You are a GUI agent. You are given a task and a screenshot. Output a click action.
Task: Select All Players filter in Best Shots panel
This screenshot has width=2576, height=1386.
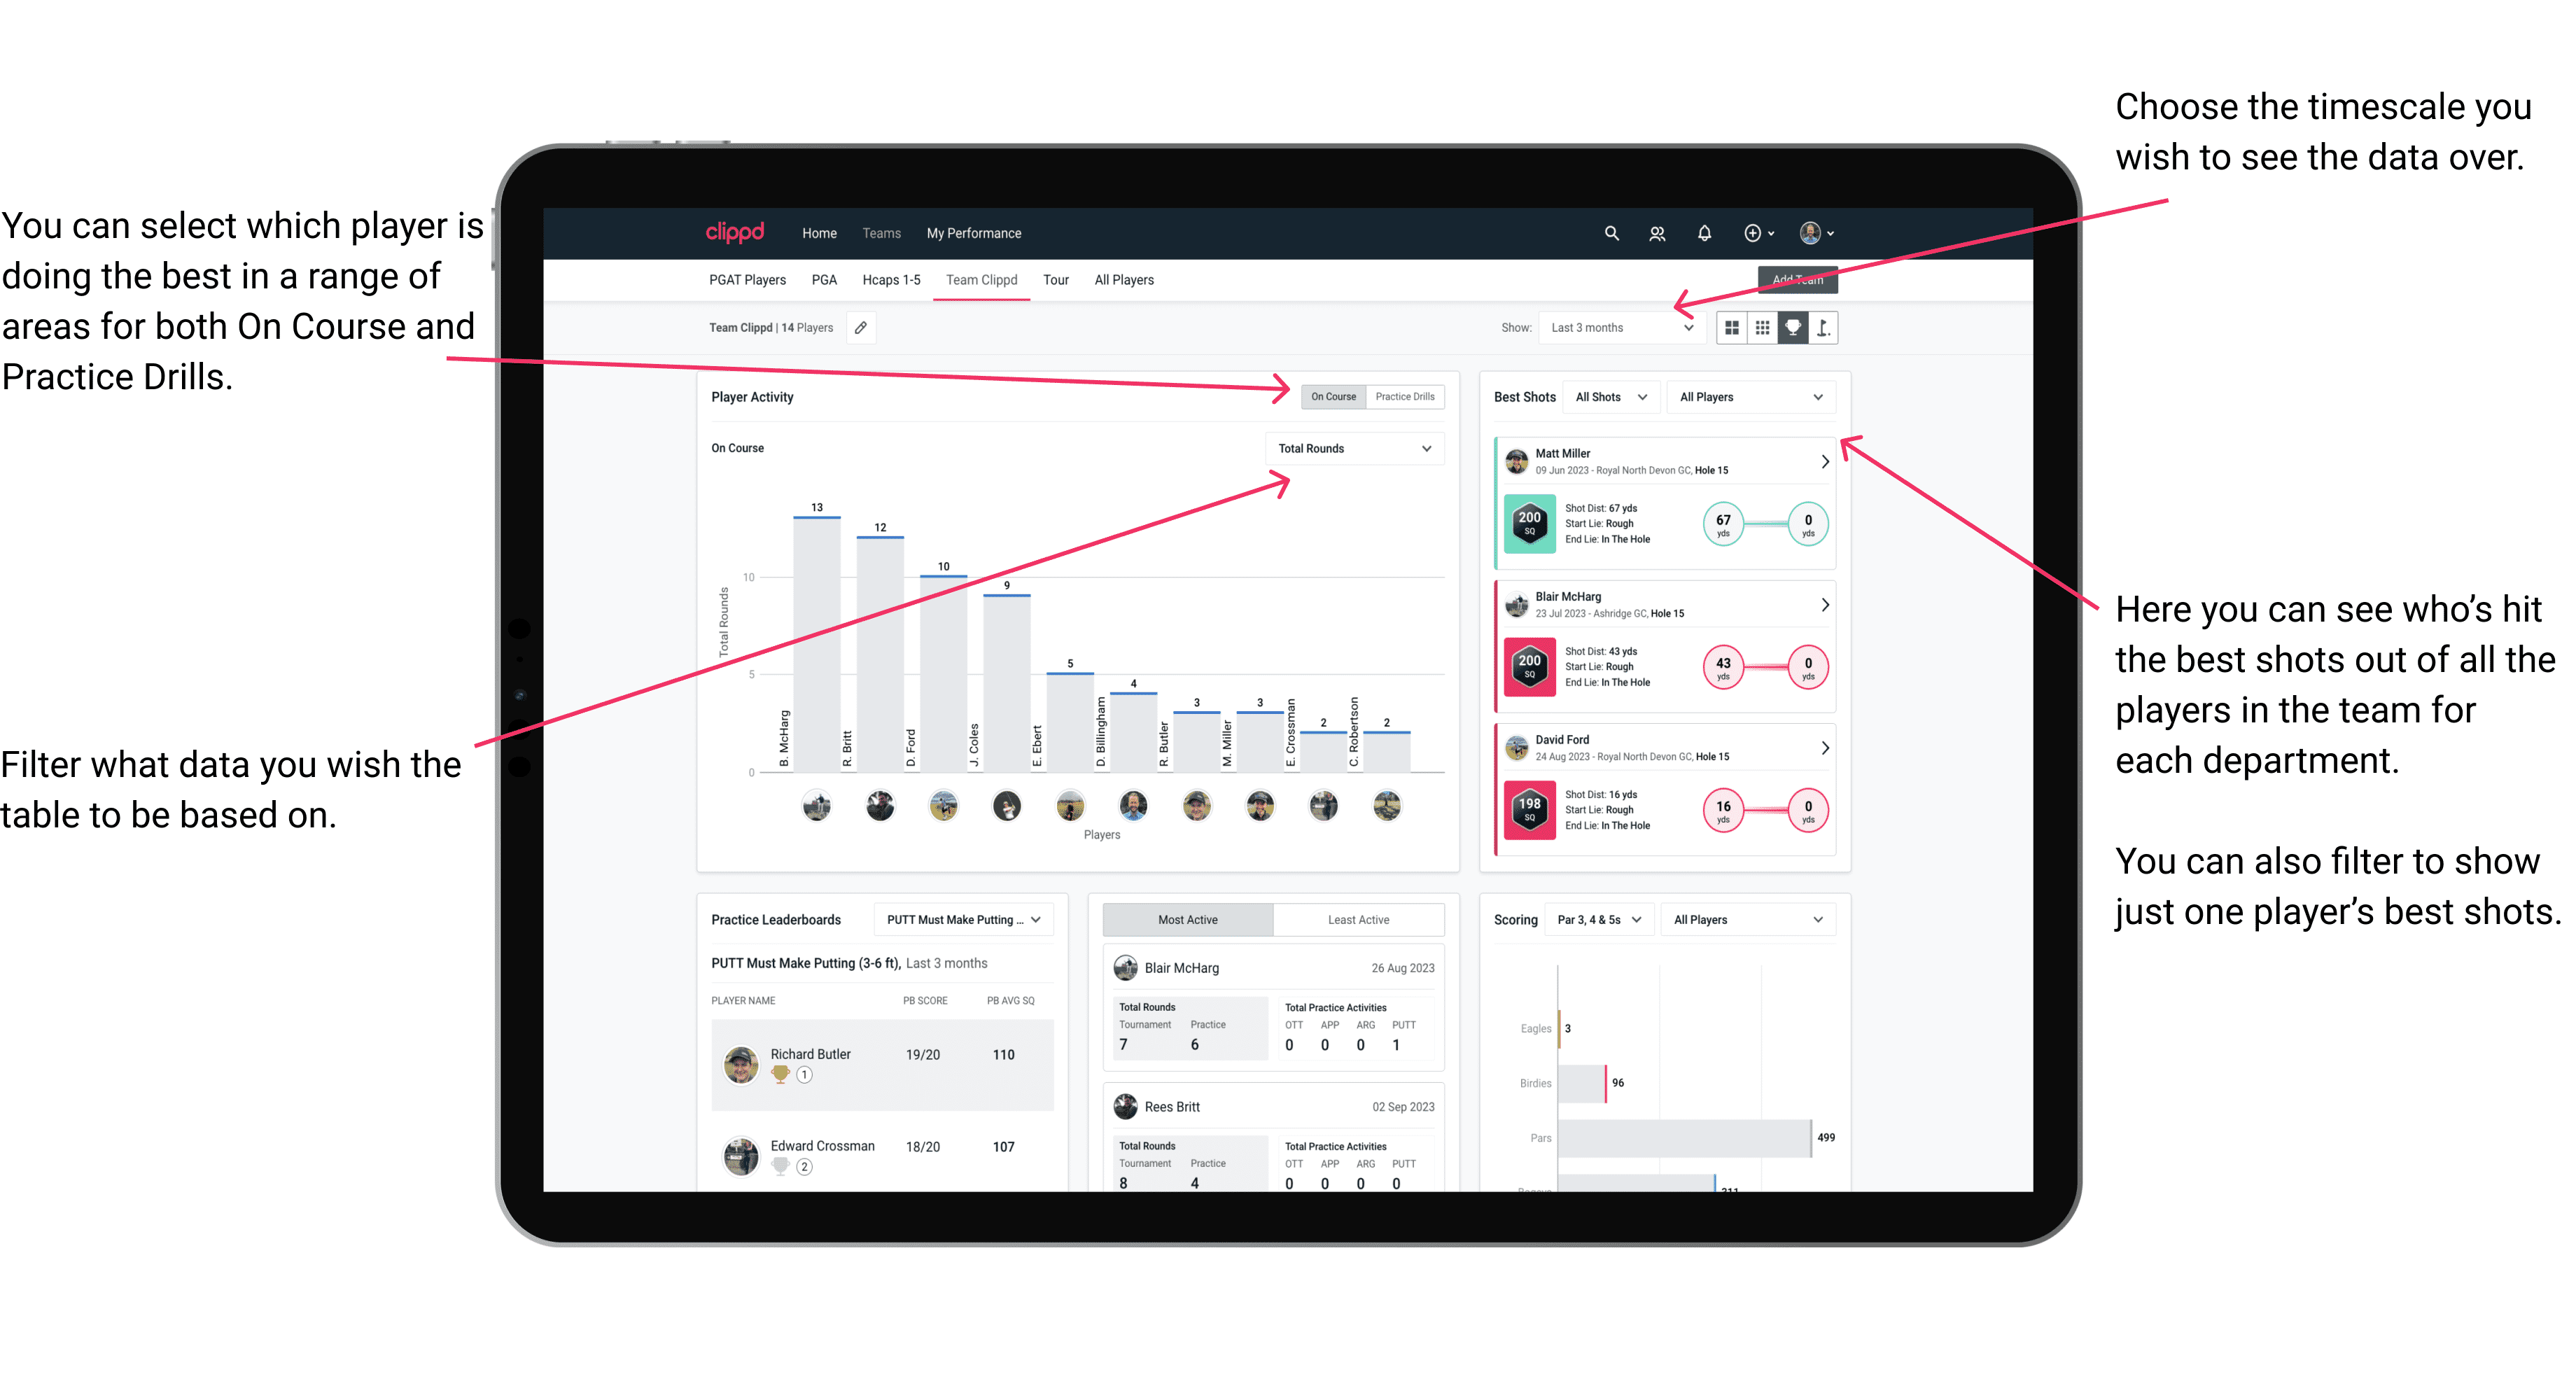(x=1747, y=396)
